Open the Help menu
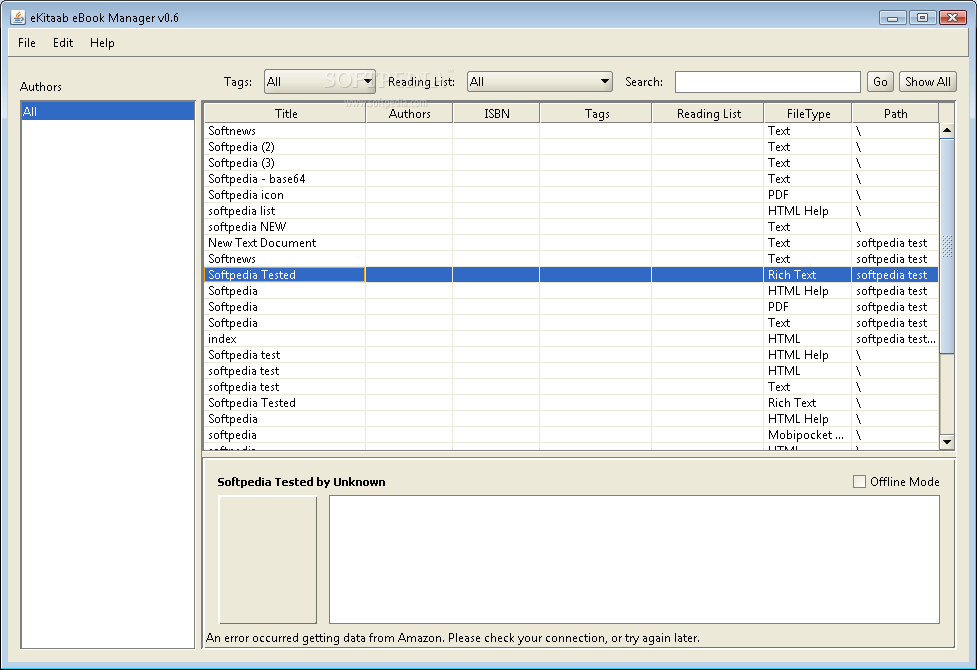Screen dimensions: 977x670 [101, 43]
